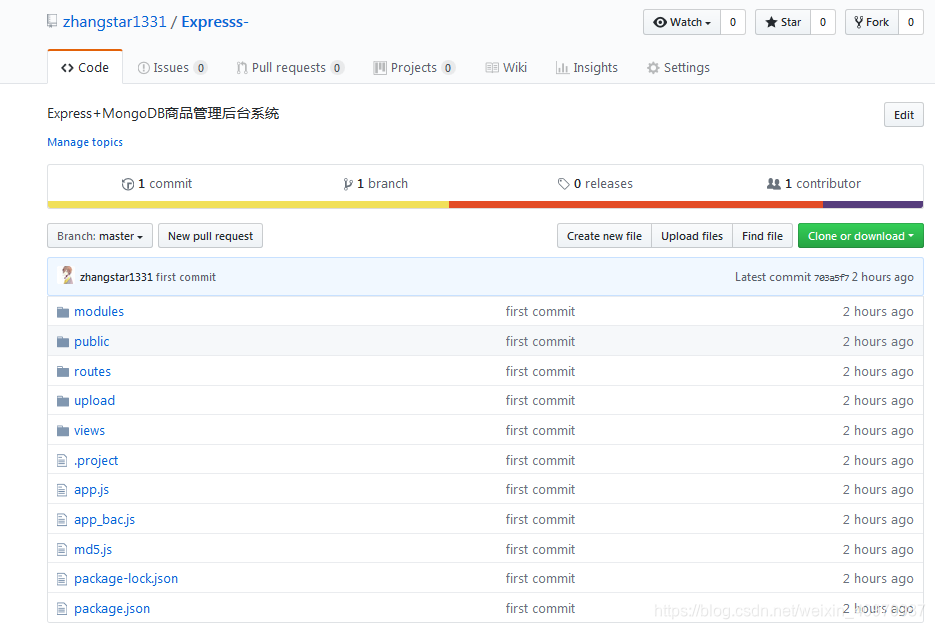Image resolution: width=935 pixels, height=629 pixels.
Task: Click the repository book icon beside zhangstar1331
Action: click(x=52, y=21)
